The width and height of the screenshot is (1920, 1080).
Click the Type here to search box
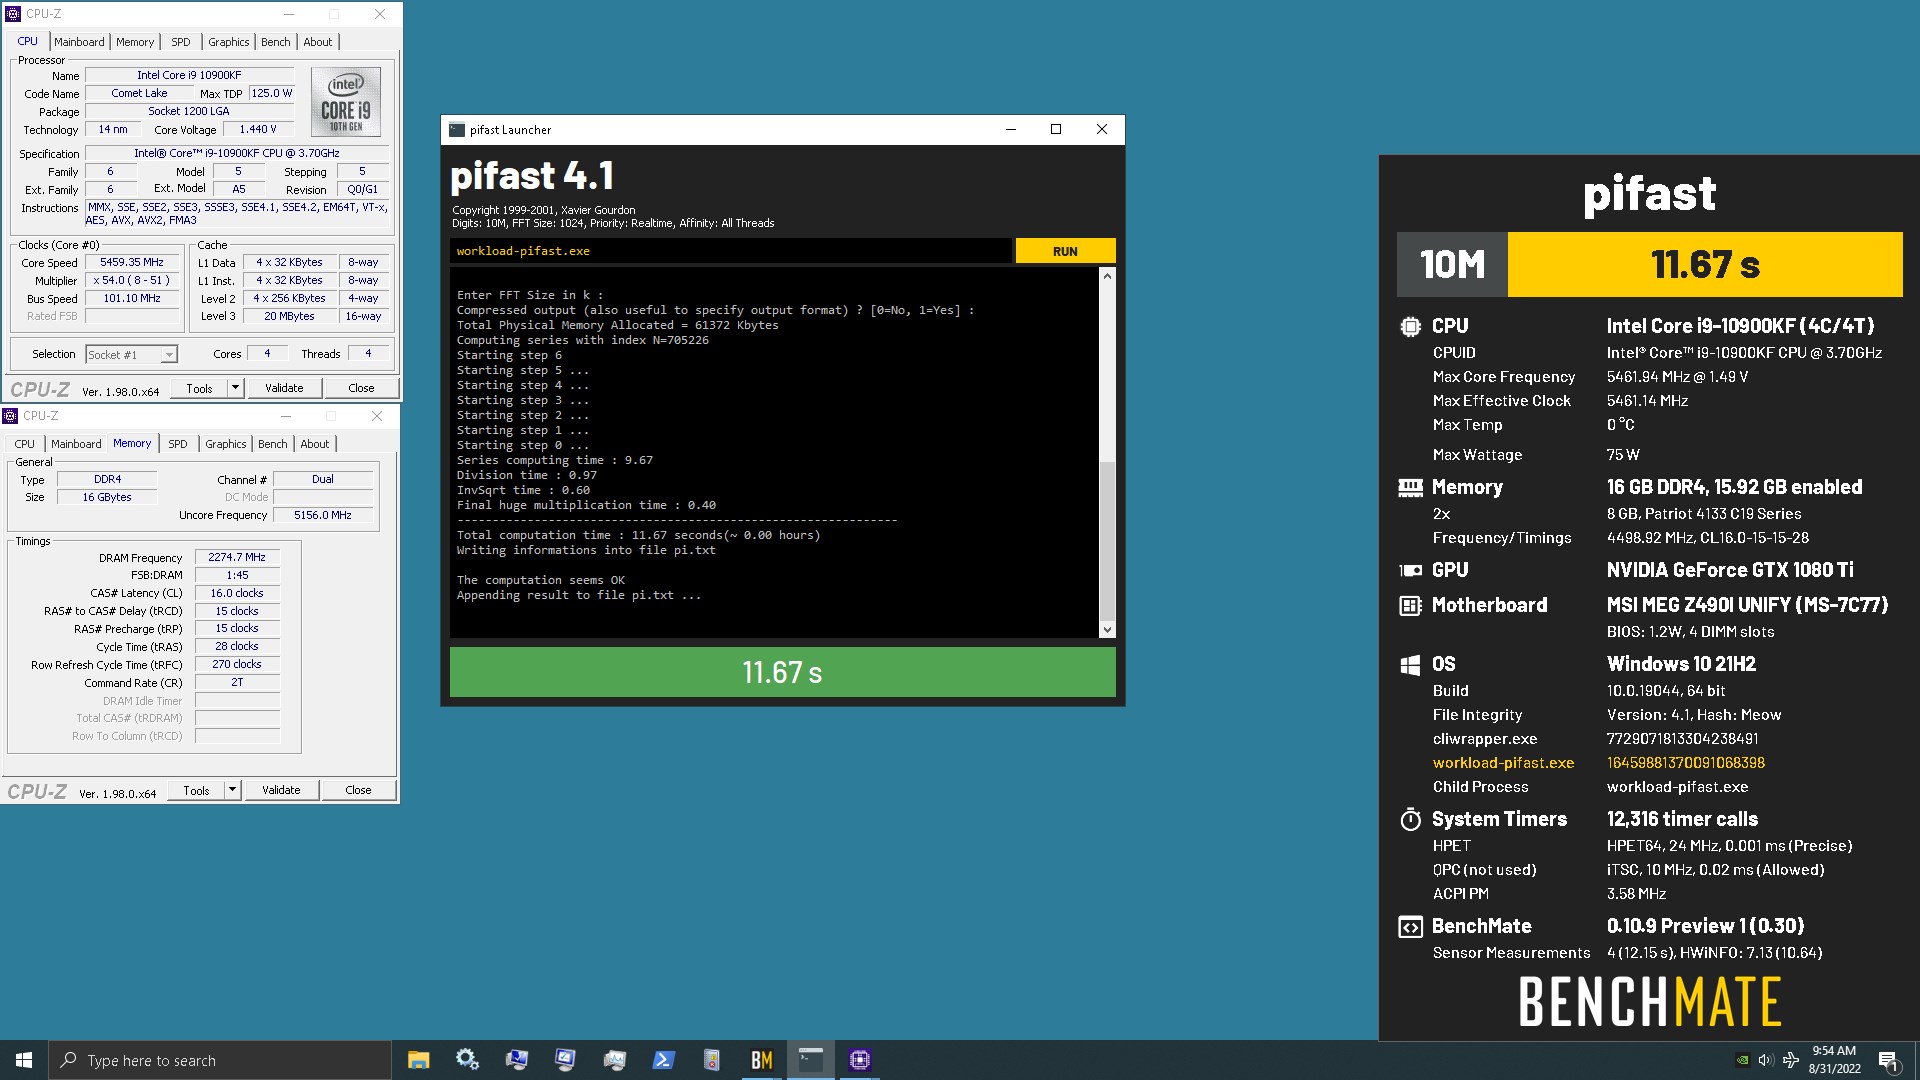(220, 1060)
